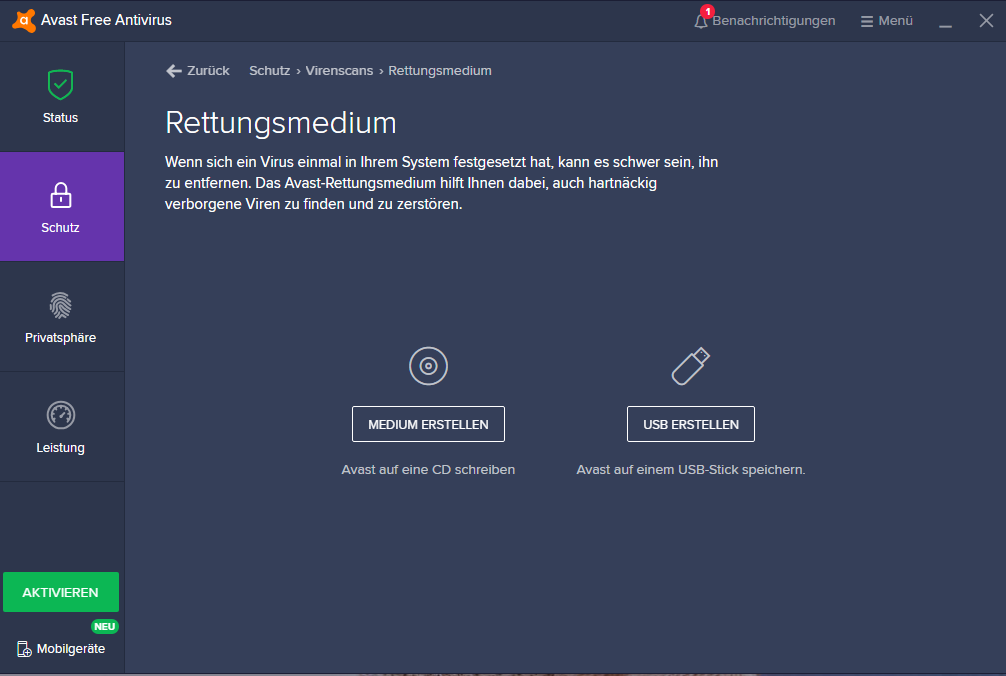
Task: Click 'Avast auf einem USB-Stick speichern.' text
Action: (690, 469)
